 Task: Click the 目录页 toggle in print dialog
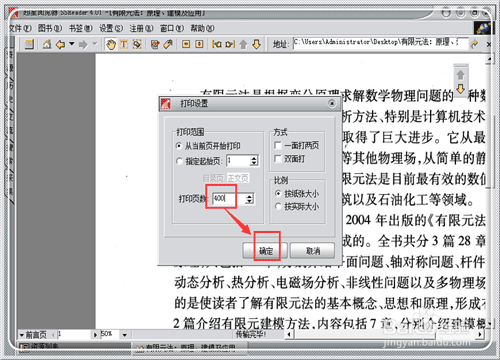213,178
